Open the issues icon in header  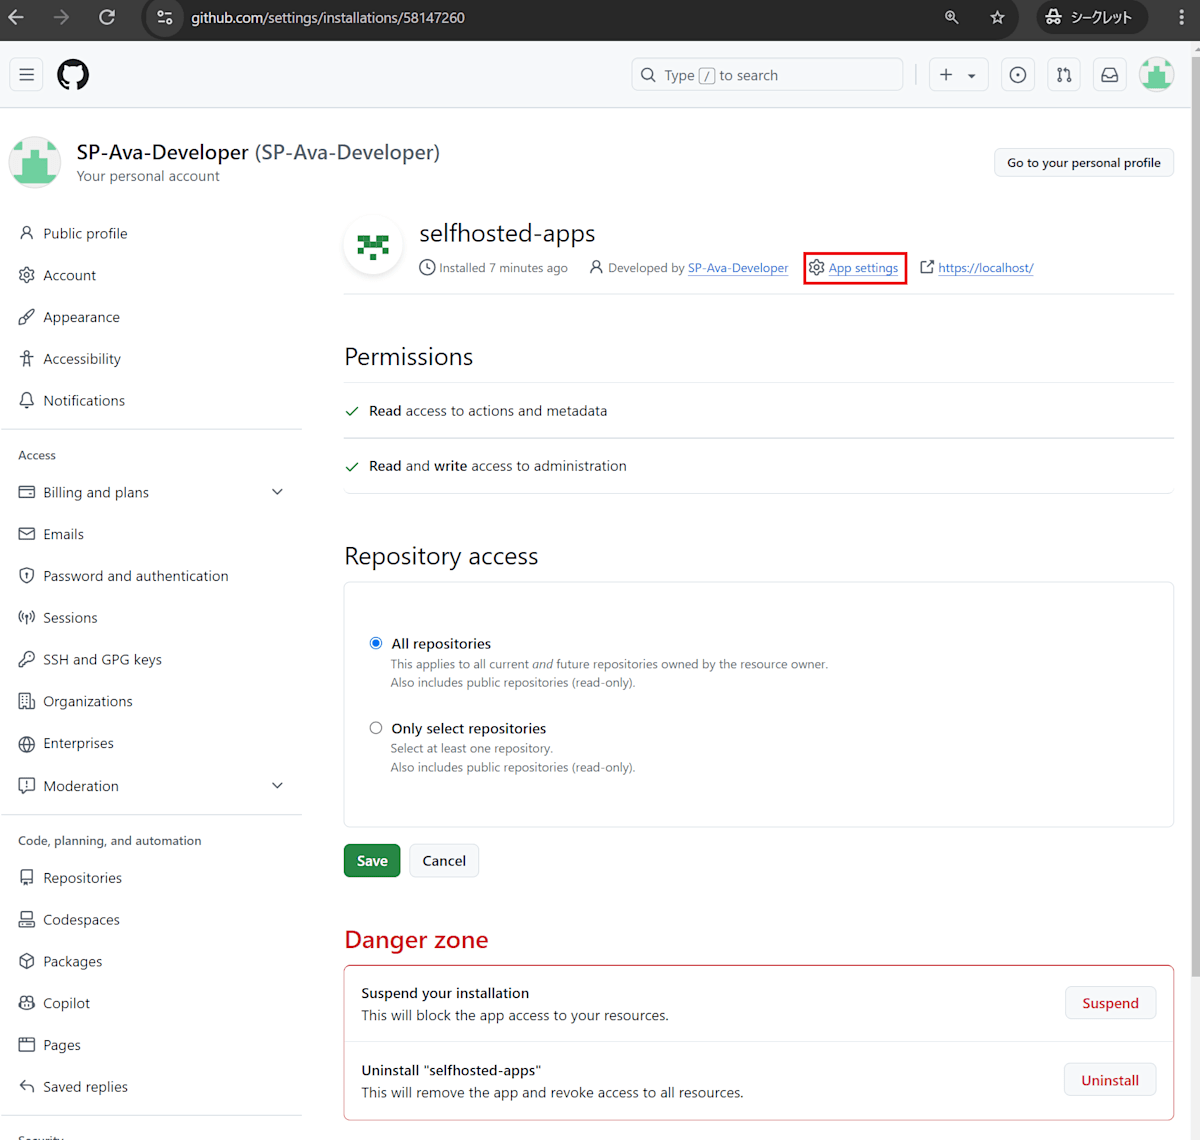tap(1018, 75)
